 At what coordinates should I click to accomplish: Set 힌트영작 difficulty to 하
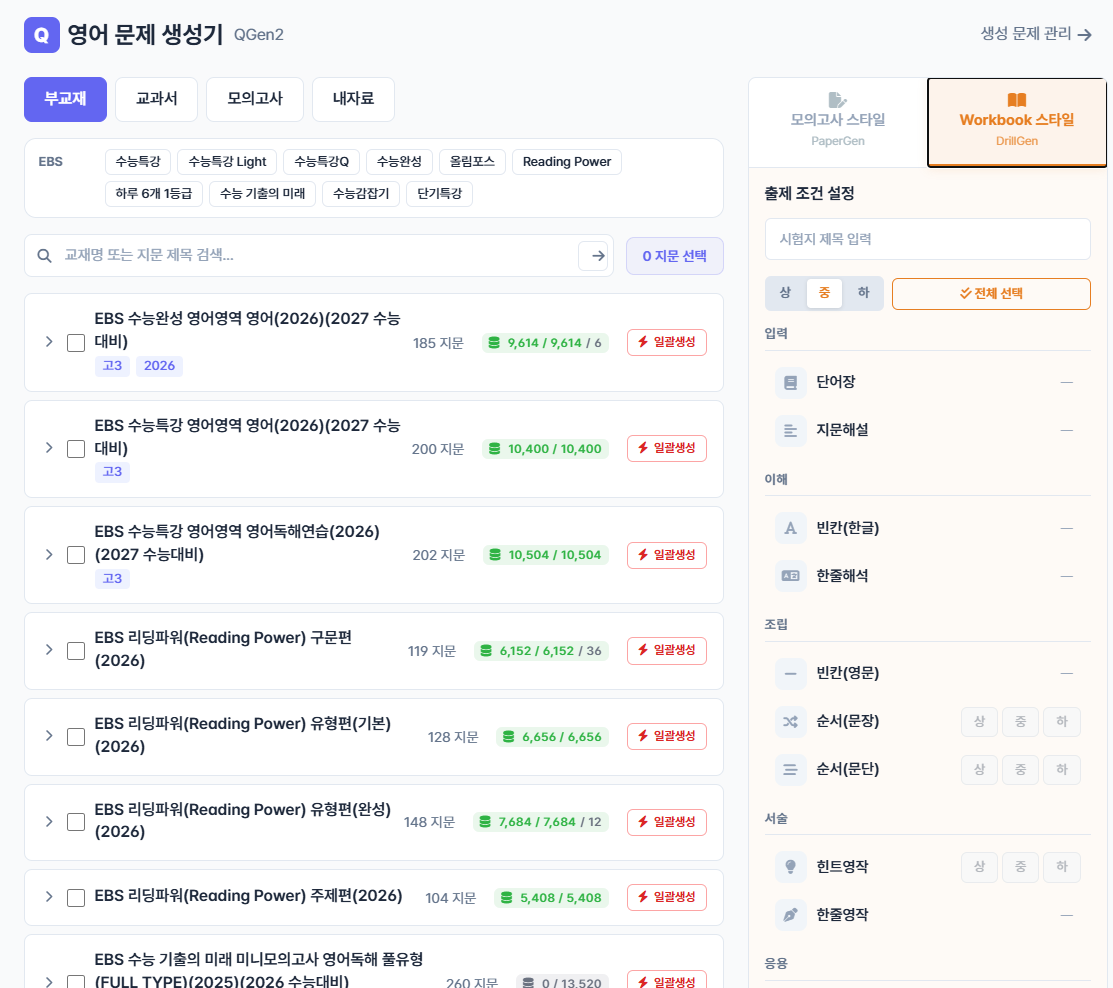click(x=1062, y=867)
